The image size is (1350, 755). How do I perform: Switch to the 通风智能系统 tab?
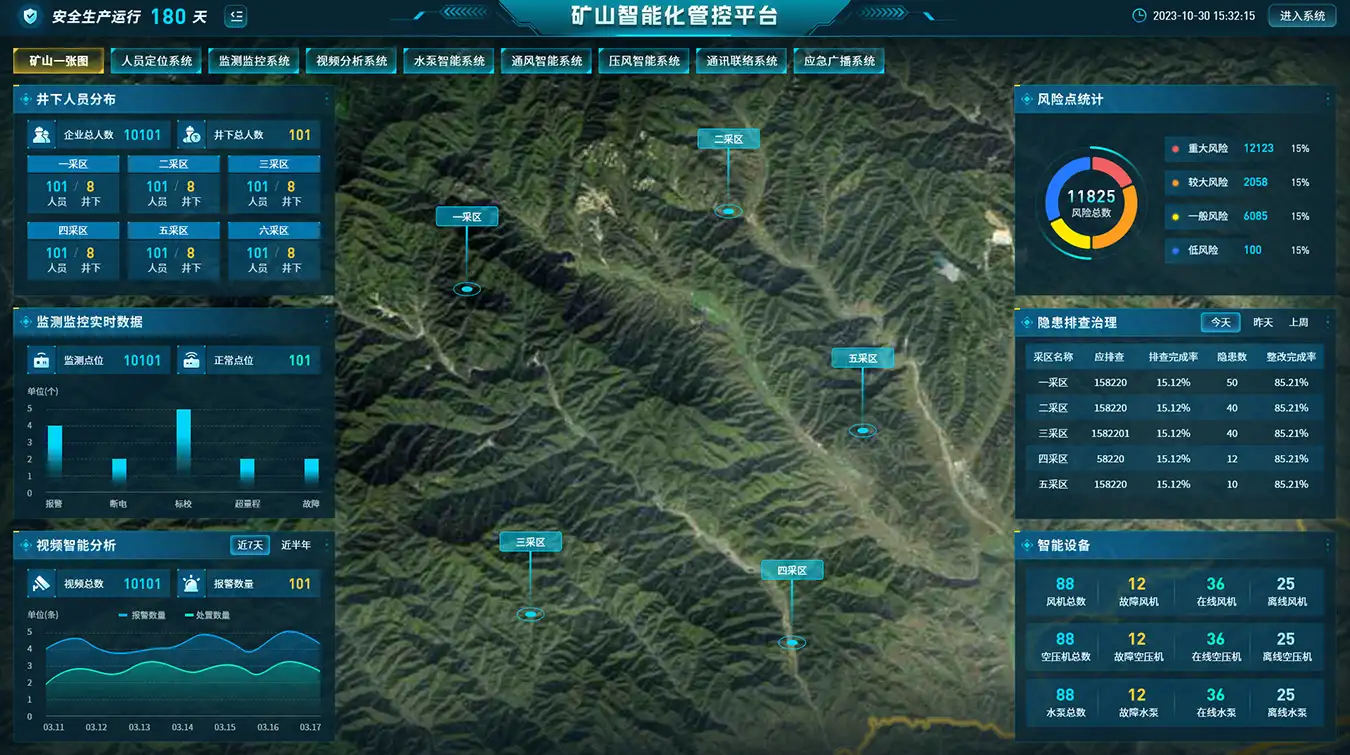pyautogui.click(x=547, y=61)
